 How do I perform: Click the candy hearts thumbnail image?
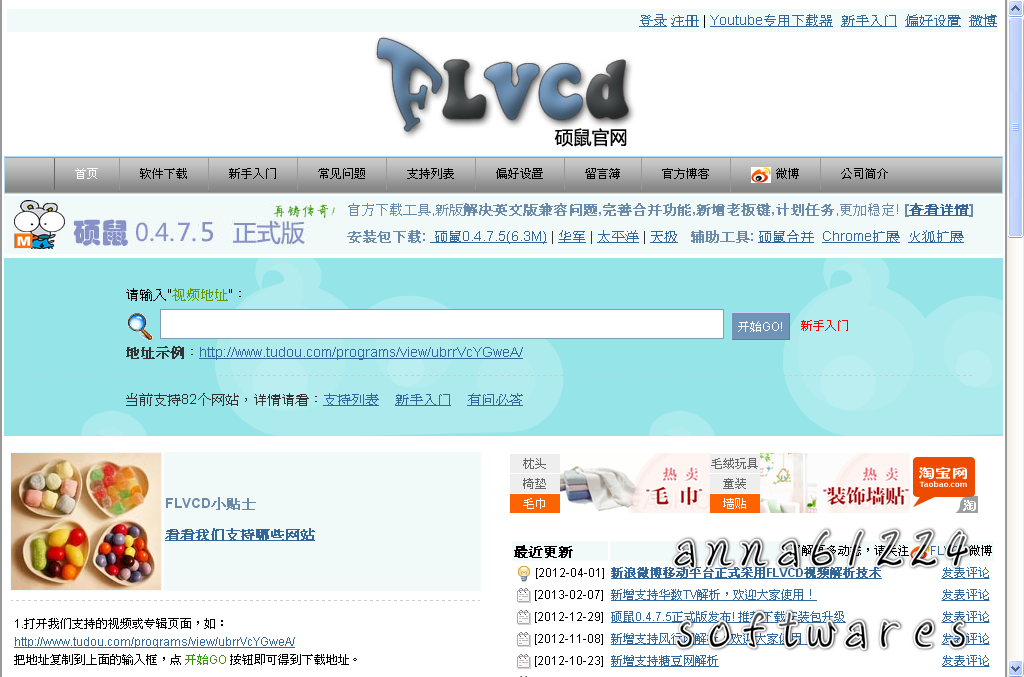point(86,521)
